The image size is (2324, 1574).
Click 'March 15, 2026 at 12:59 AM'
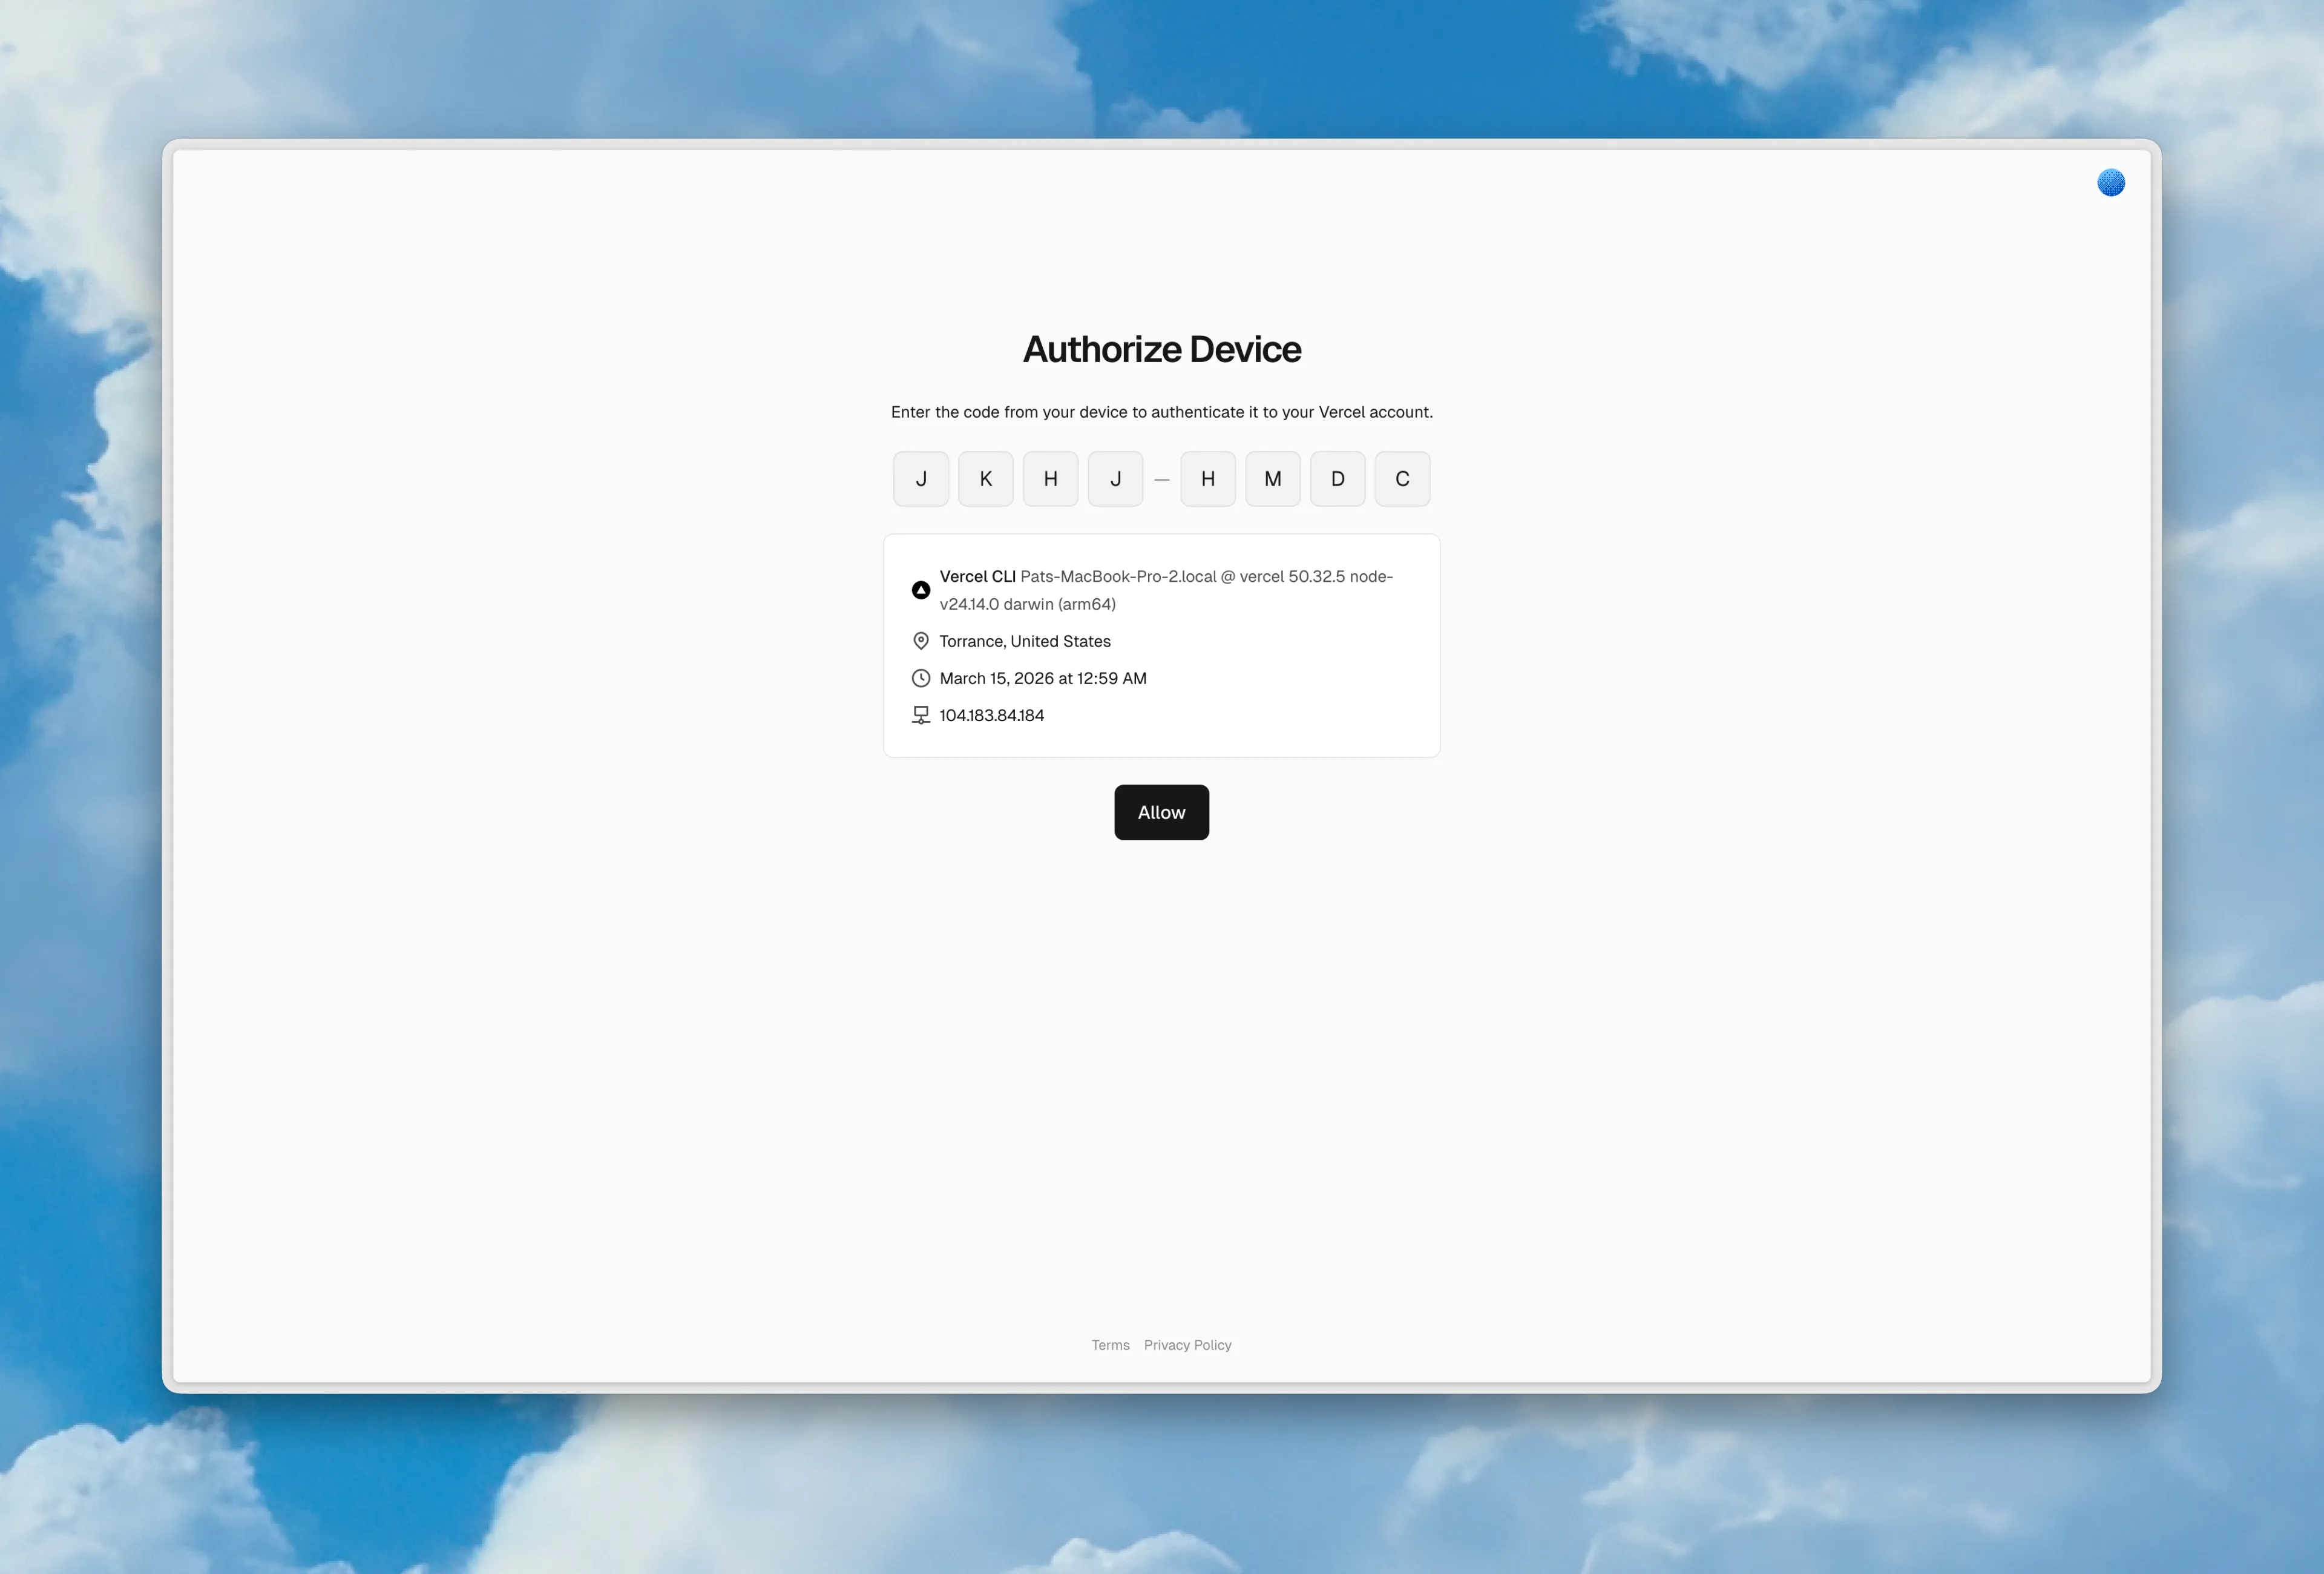[x=1043, y=678]
